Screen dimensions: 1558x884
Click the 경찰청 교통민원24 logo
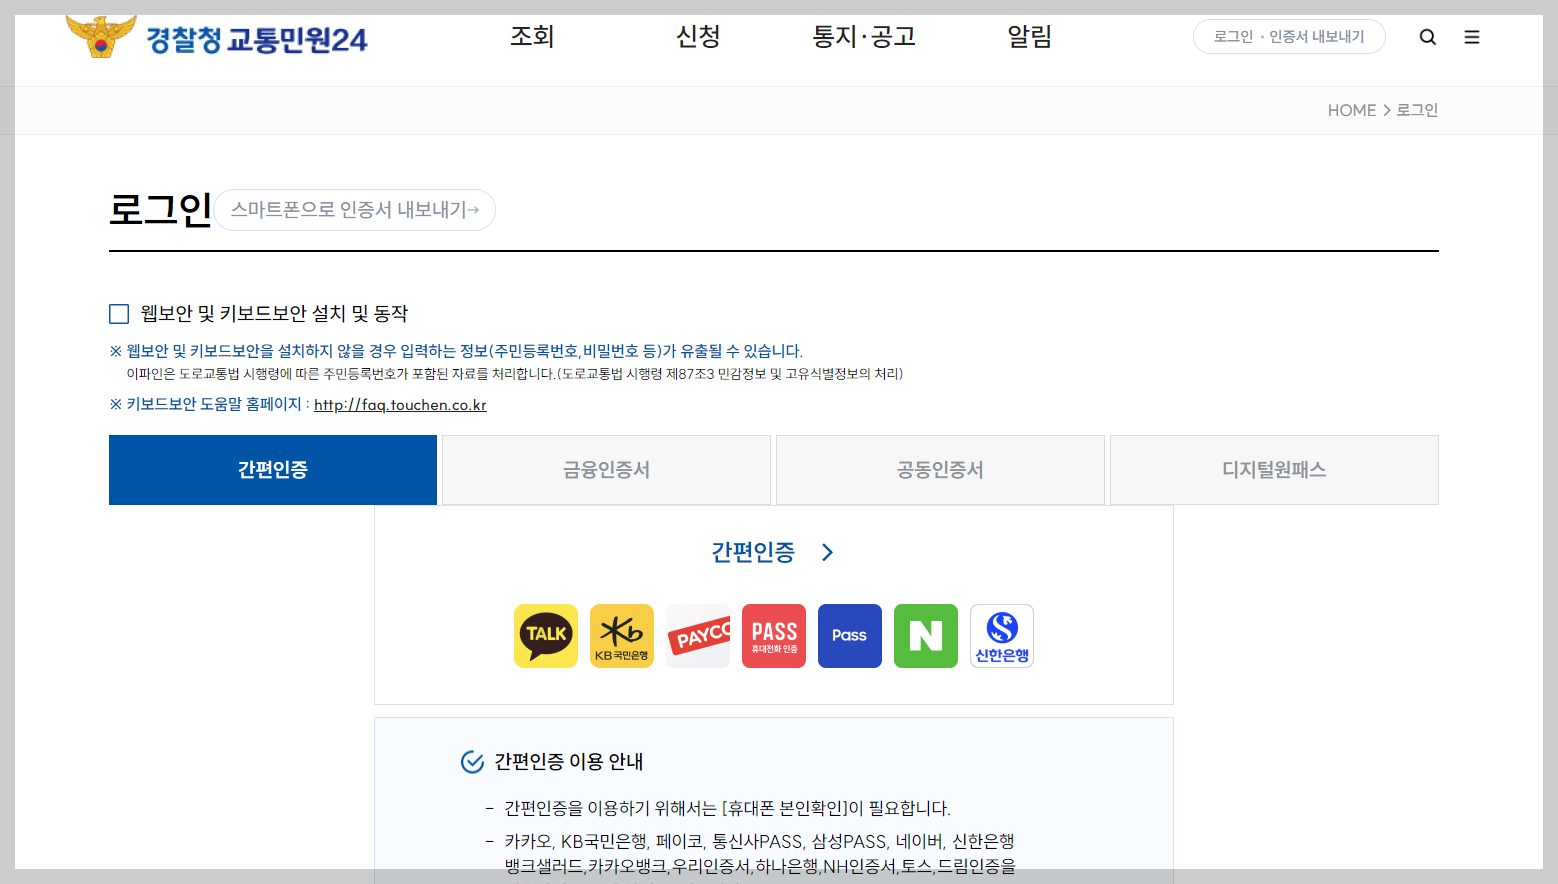pos(215,38)
